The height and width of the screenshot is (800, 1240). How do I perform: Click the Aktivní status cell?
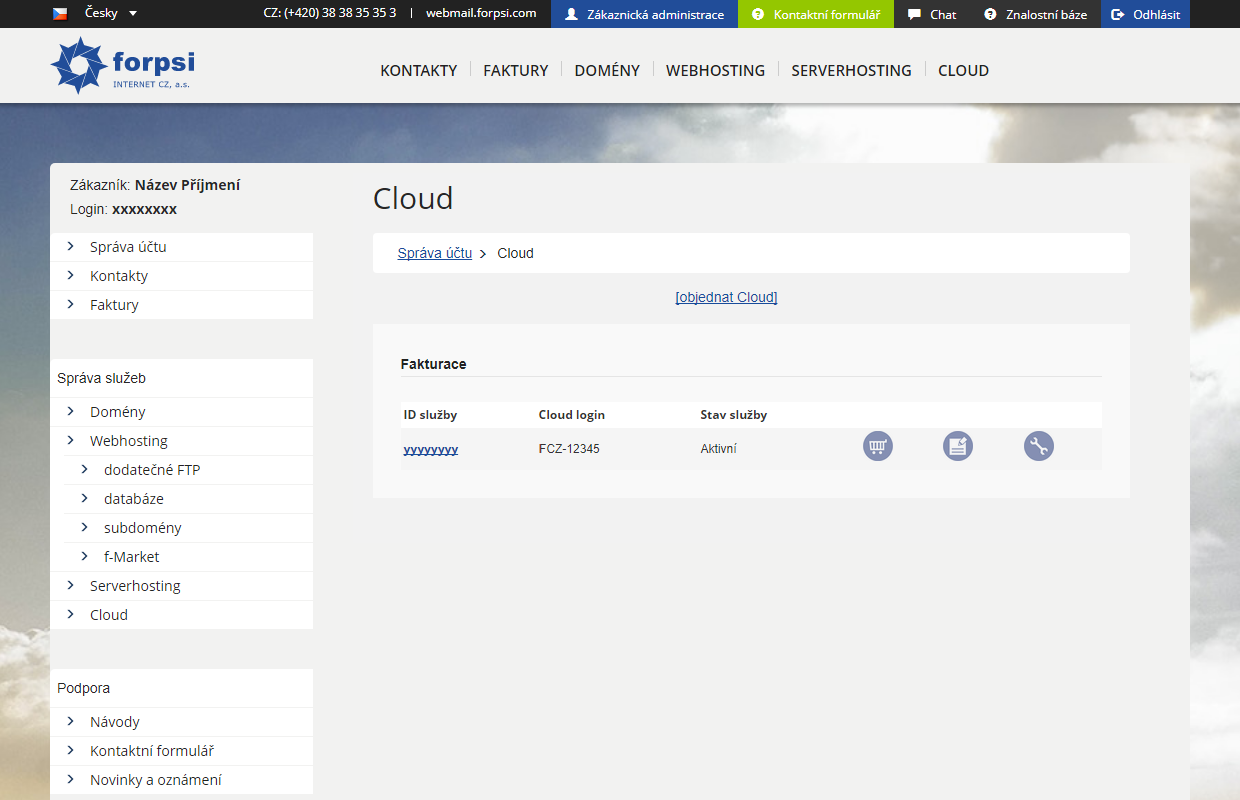click(x=719, y=449)
